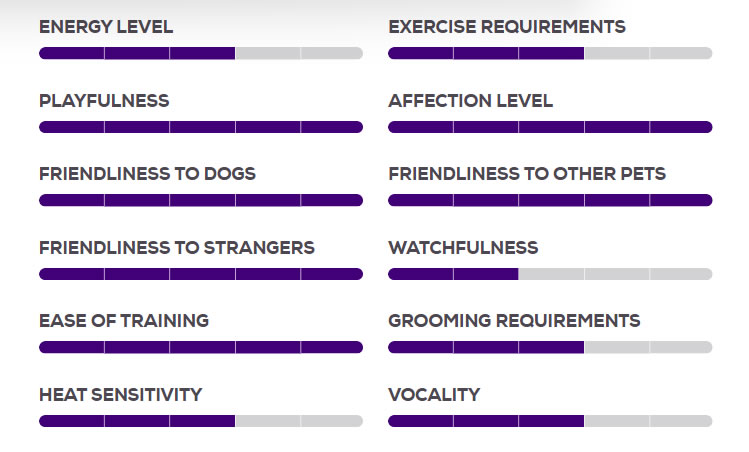This screenshot has height=452, width=749.
Task: Click the Energy Level rating bar
Action: click(201, 53)
